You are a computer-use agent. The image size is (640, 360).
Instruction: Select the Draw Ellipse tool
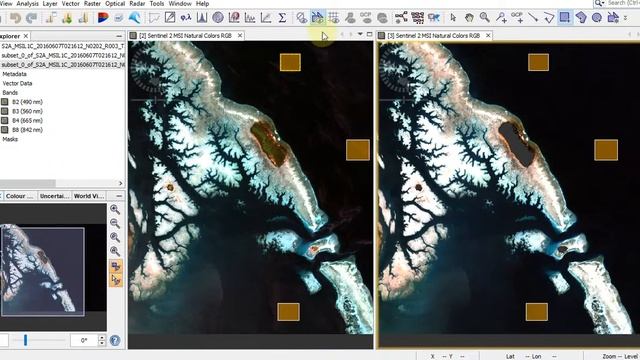(x=597, y=18)
